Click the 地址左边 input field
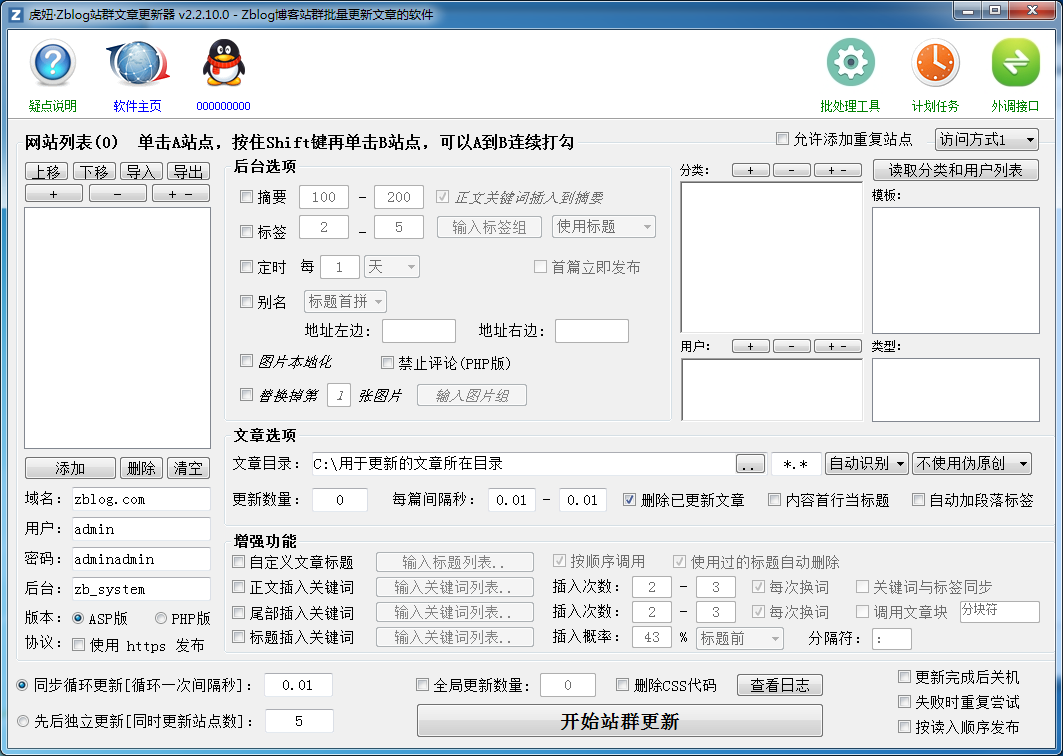Screen dimensions: 1063x756 (419, 331)
